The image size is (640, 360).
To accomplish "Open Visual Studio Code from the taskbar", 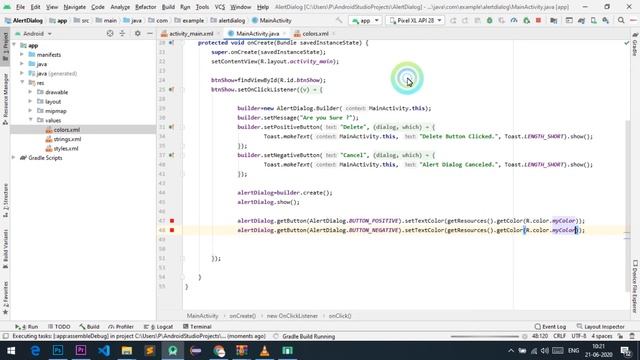I will point(104,351).
